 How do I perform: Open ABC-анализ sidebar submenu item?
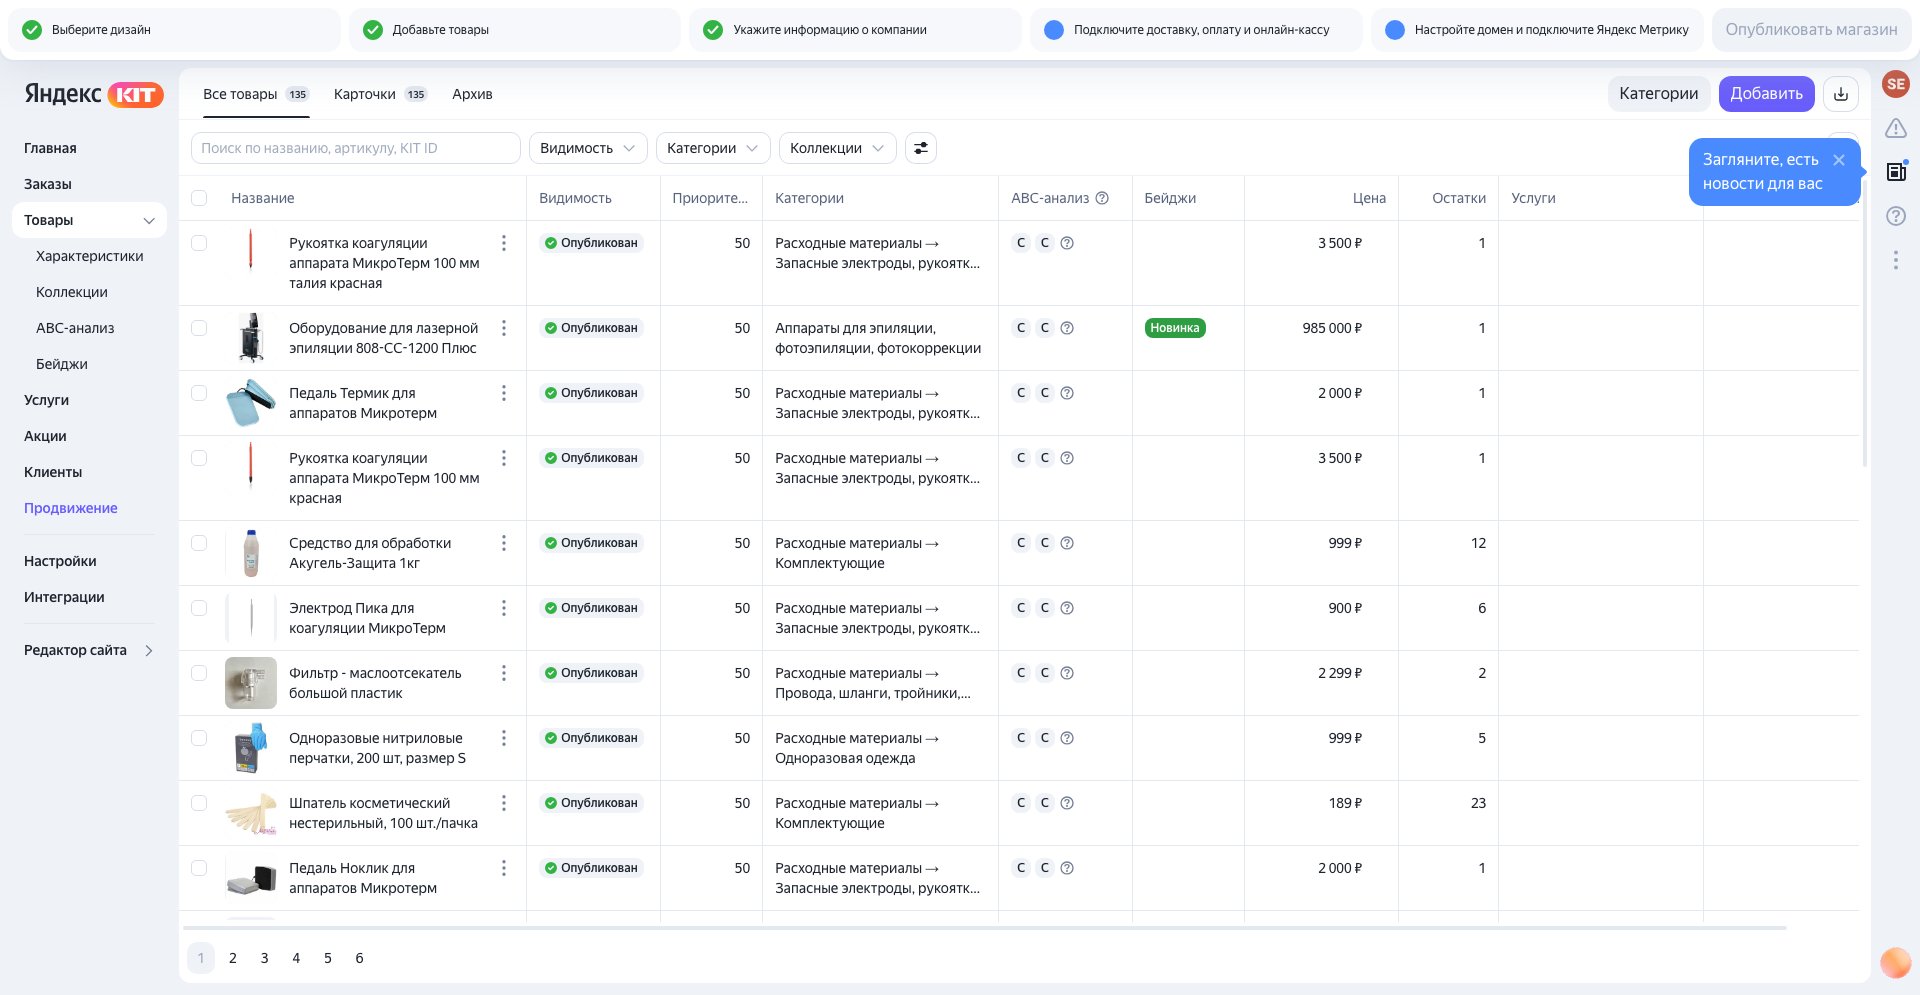tap(75, 328)
